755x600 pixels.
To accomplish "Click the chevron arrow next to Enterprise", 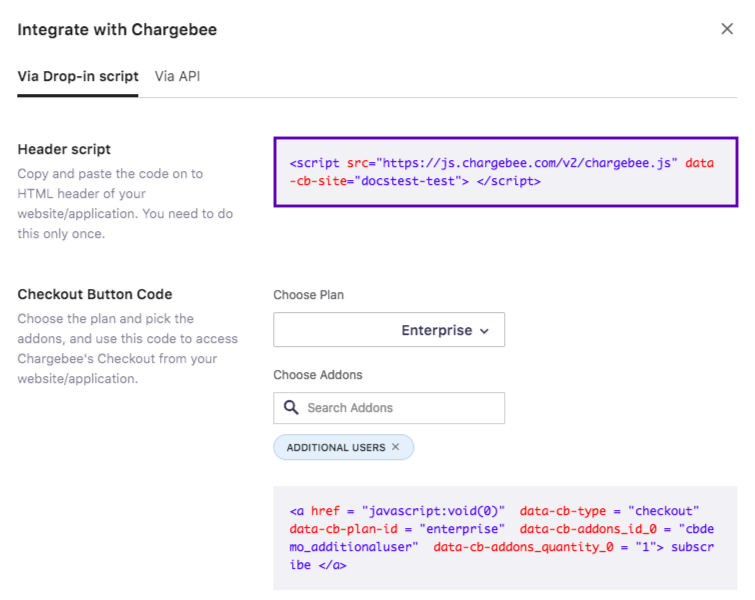I will [x=485, y=331].
